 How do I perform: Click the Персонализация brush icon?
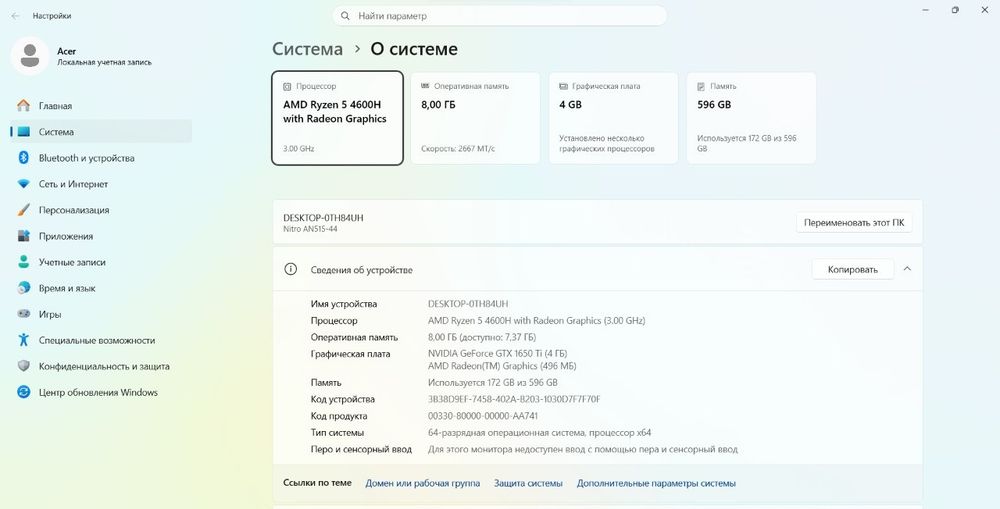24,210
